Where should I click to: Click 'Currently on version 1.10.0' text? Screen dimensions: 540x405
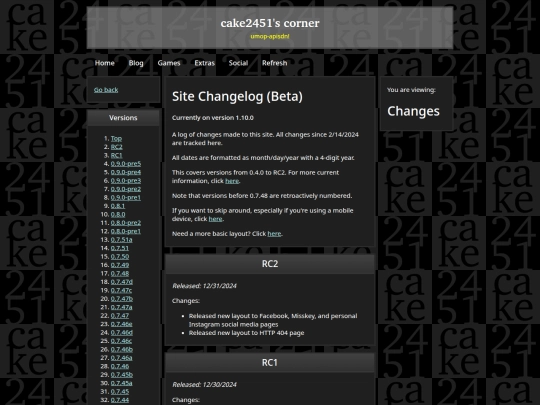[x=213, y=118]
